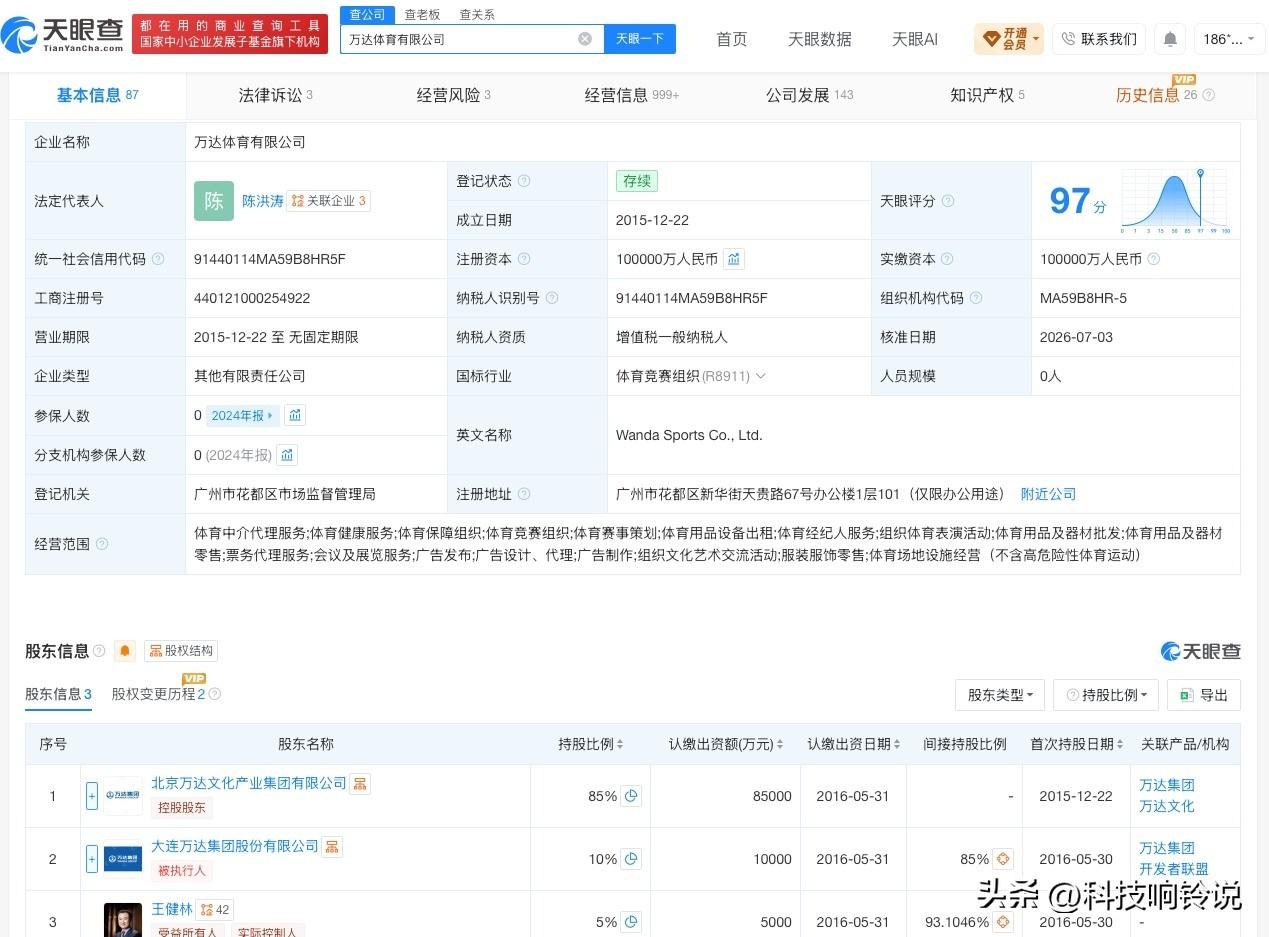The width and height of the screenshot is (1269, 937).
Task: Open the notification bell icon
Action: (1170, 39)
